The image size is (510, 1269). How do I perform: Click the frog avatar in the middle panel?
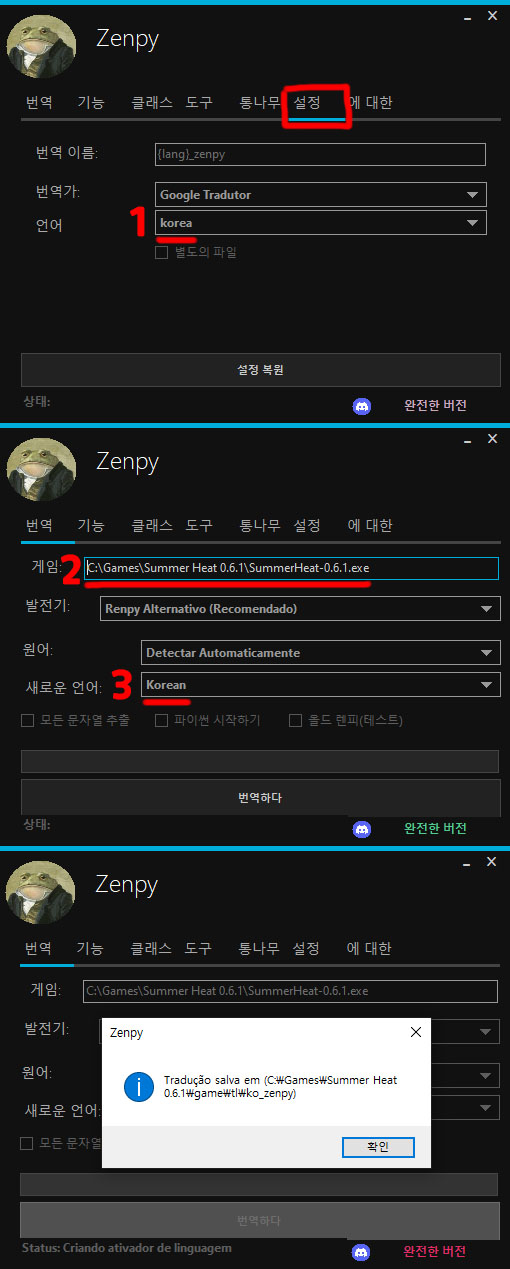pyautogui.click(x=41, y=469)
